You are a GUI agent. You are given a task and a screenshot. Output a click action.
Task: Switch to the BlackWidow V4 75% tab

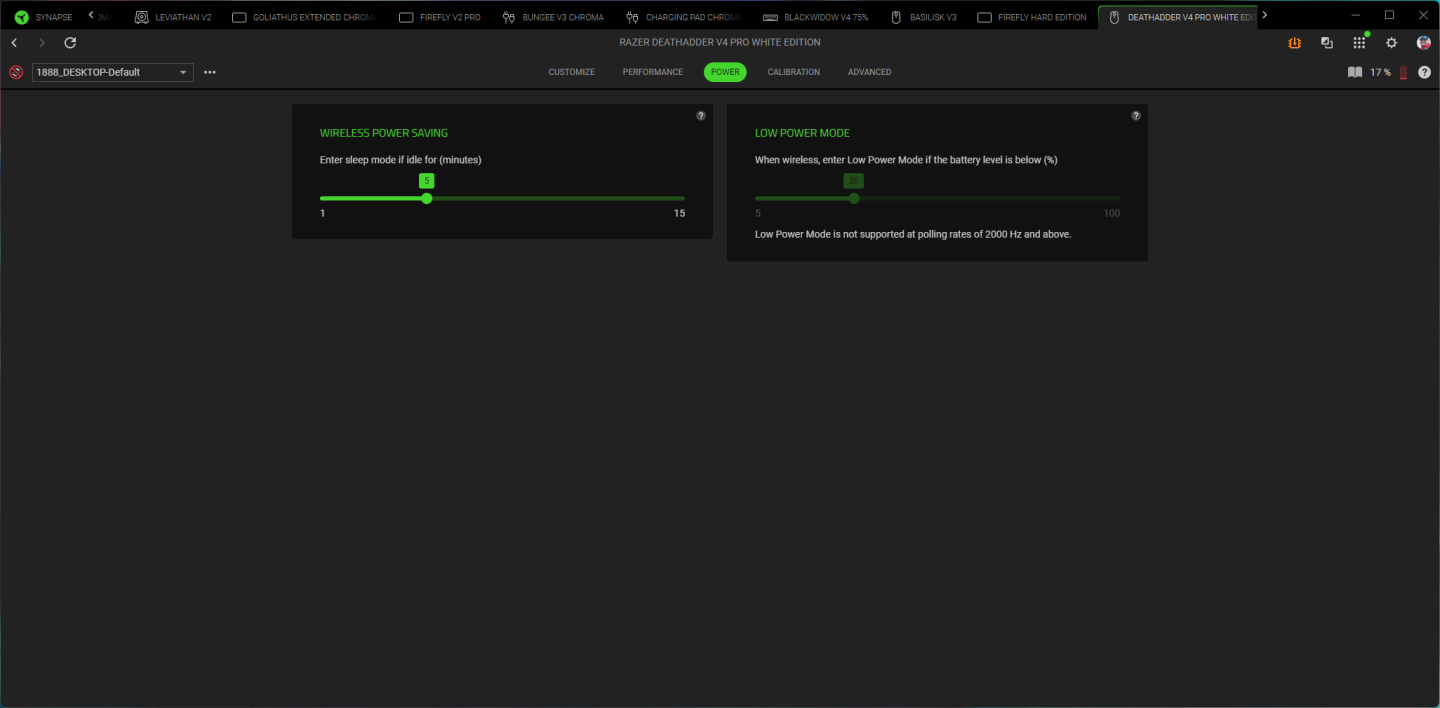(x=815, y=17)
